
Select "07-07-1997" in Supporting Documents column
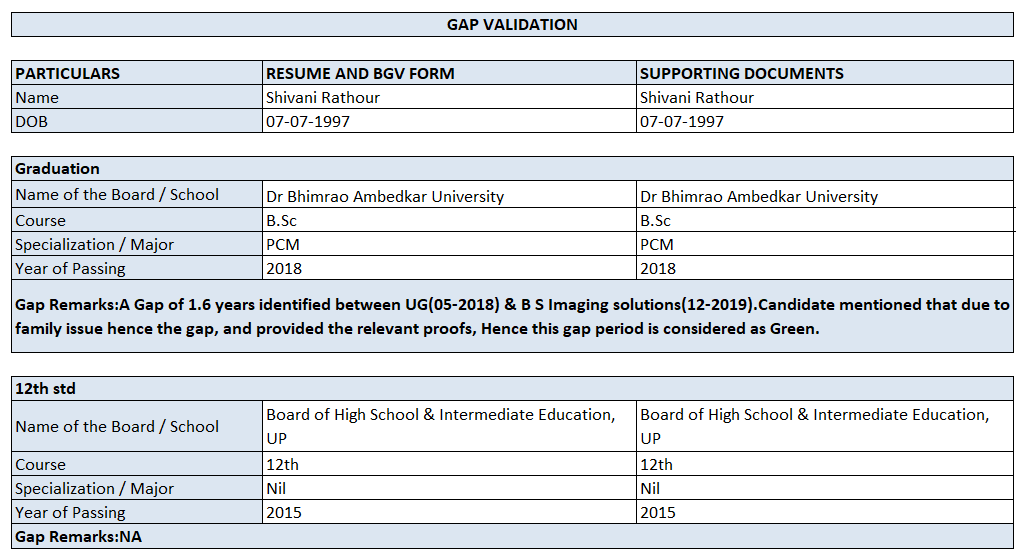click(825, 121)
